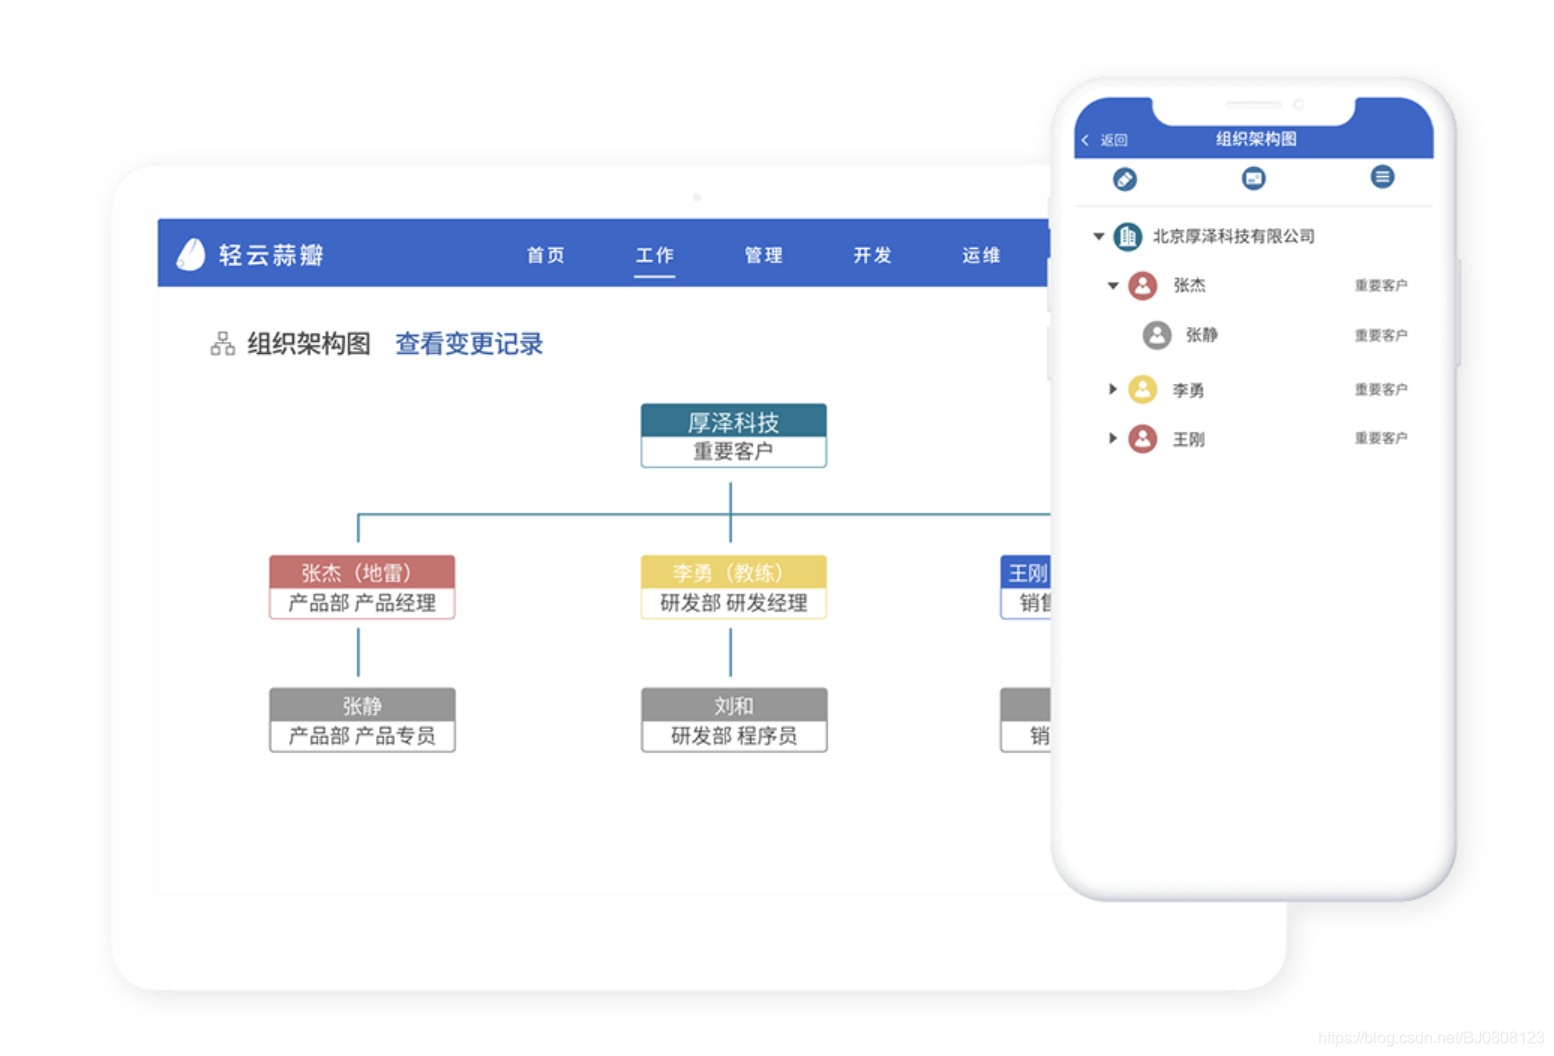This screenshot has width=1554, height=1056.
Task: Tap the edit pencil icon on phone
Action: (x=1125, y=179)
